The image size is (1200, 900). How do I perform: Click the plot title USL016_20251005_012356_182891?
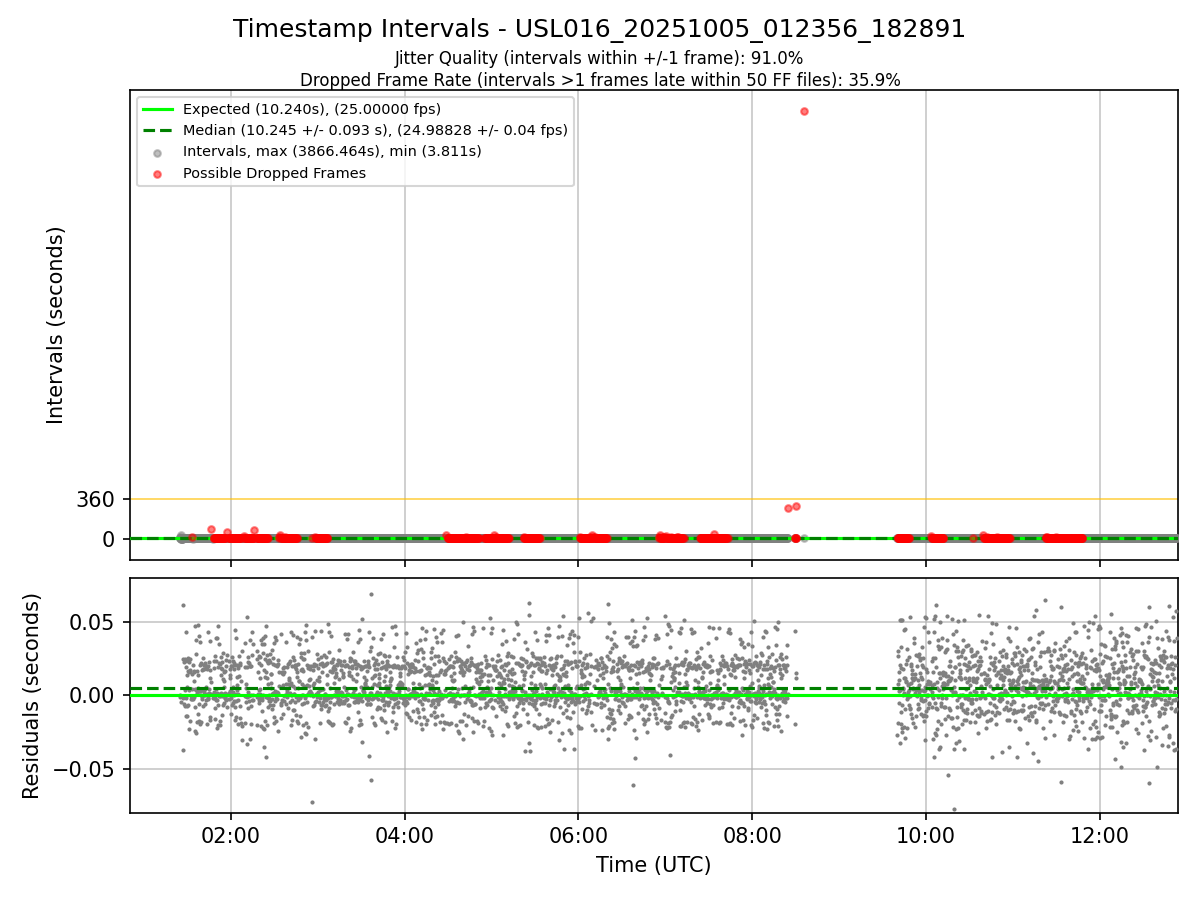(x=600, y=29)
